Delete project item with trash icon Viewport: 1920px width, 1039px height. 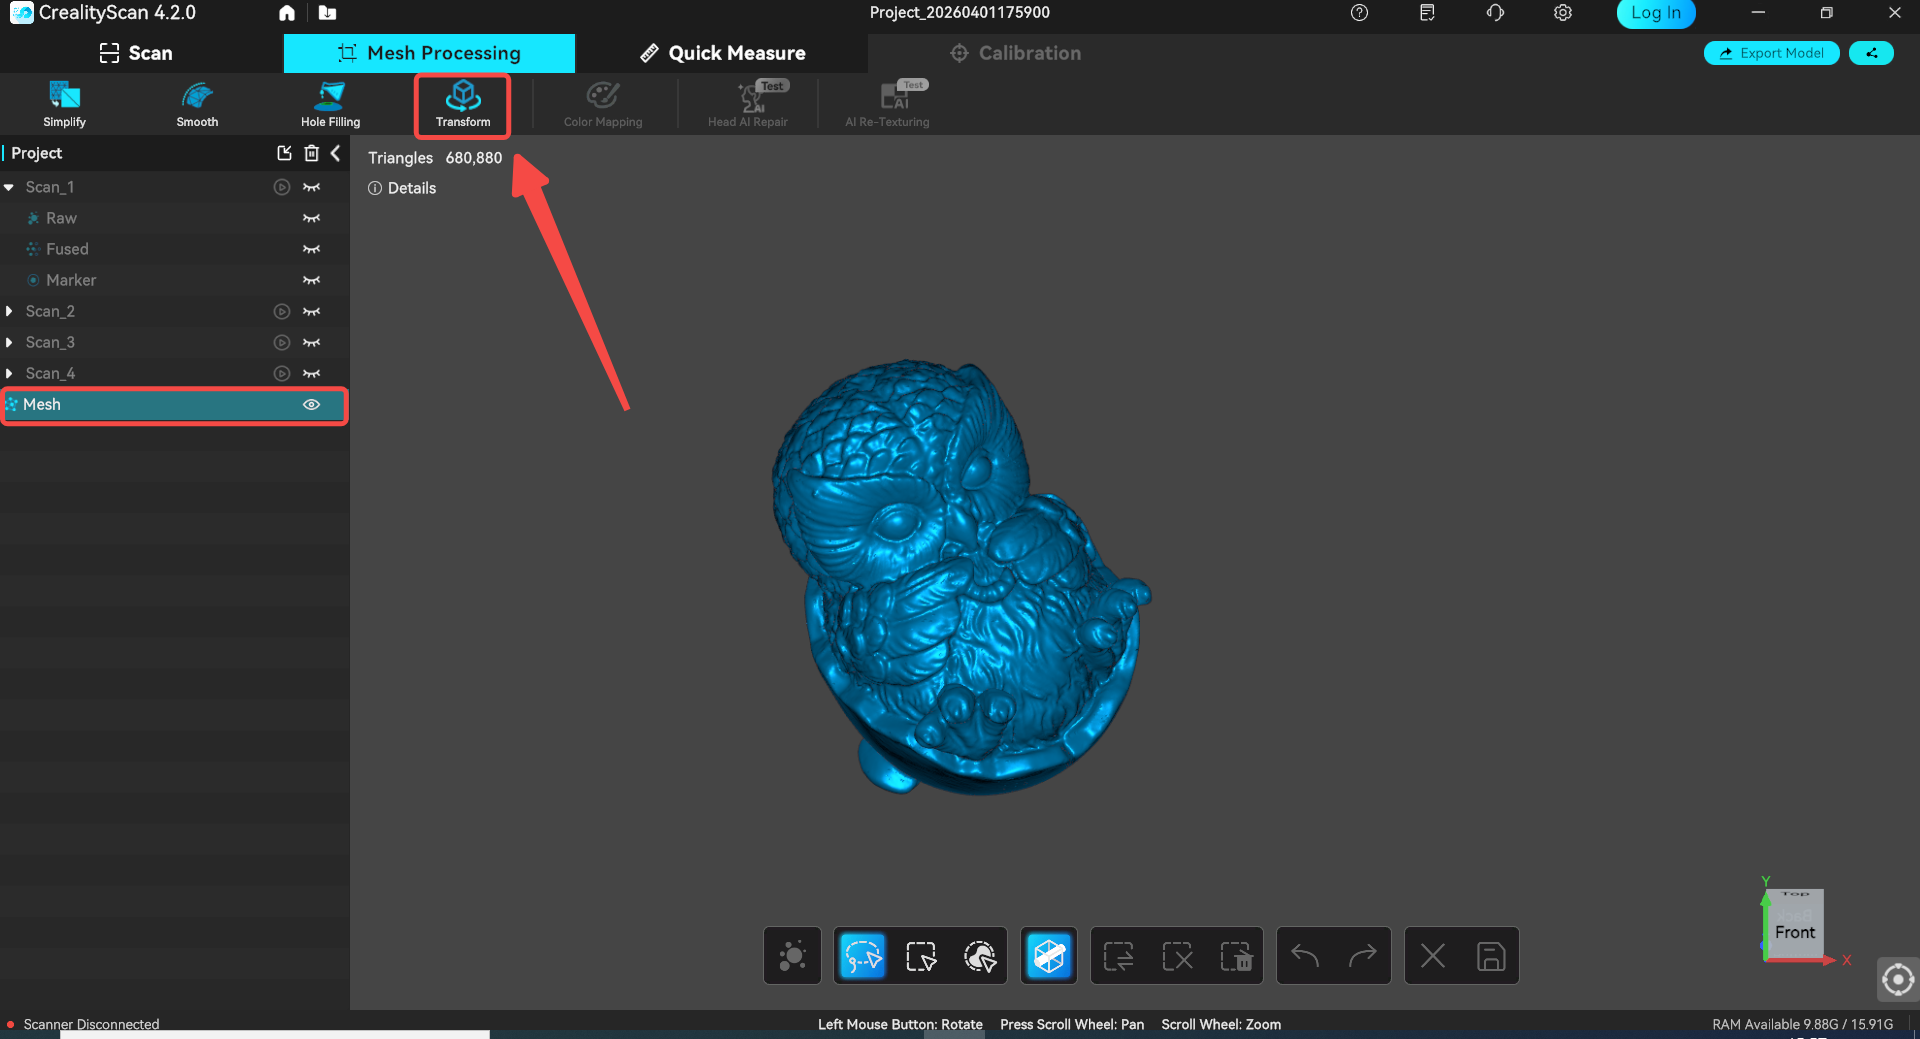(x=312, y=153)
